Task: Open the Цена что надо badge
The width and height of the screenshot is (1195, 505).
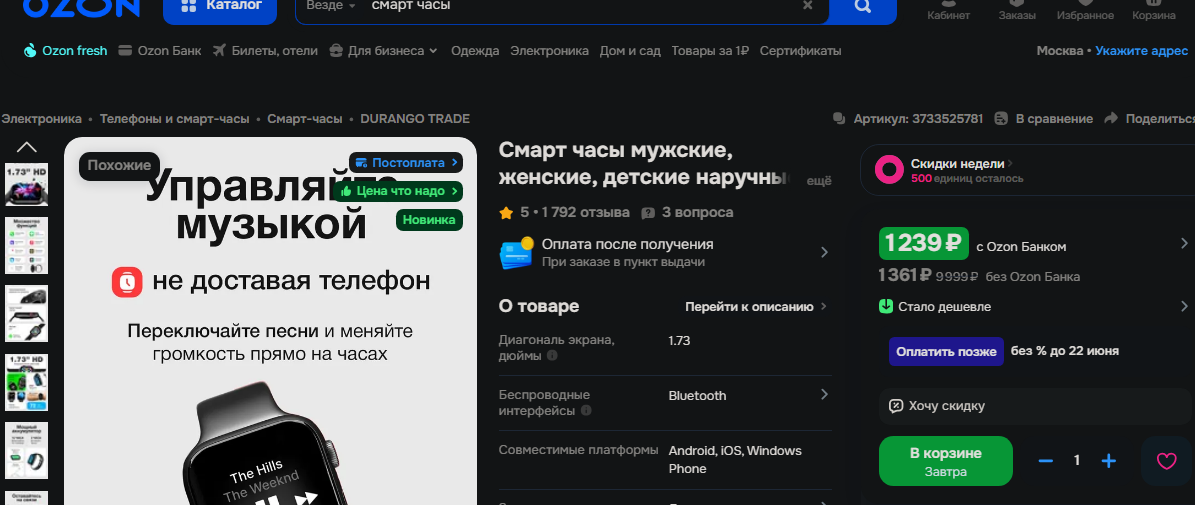Action: coord(399,191)
